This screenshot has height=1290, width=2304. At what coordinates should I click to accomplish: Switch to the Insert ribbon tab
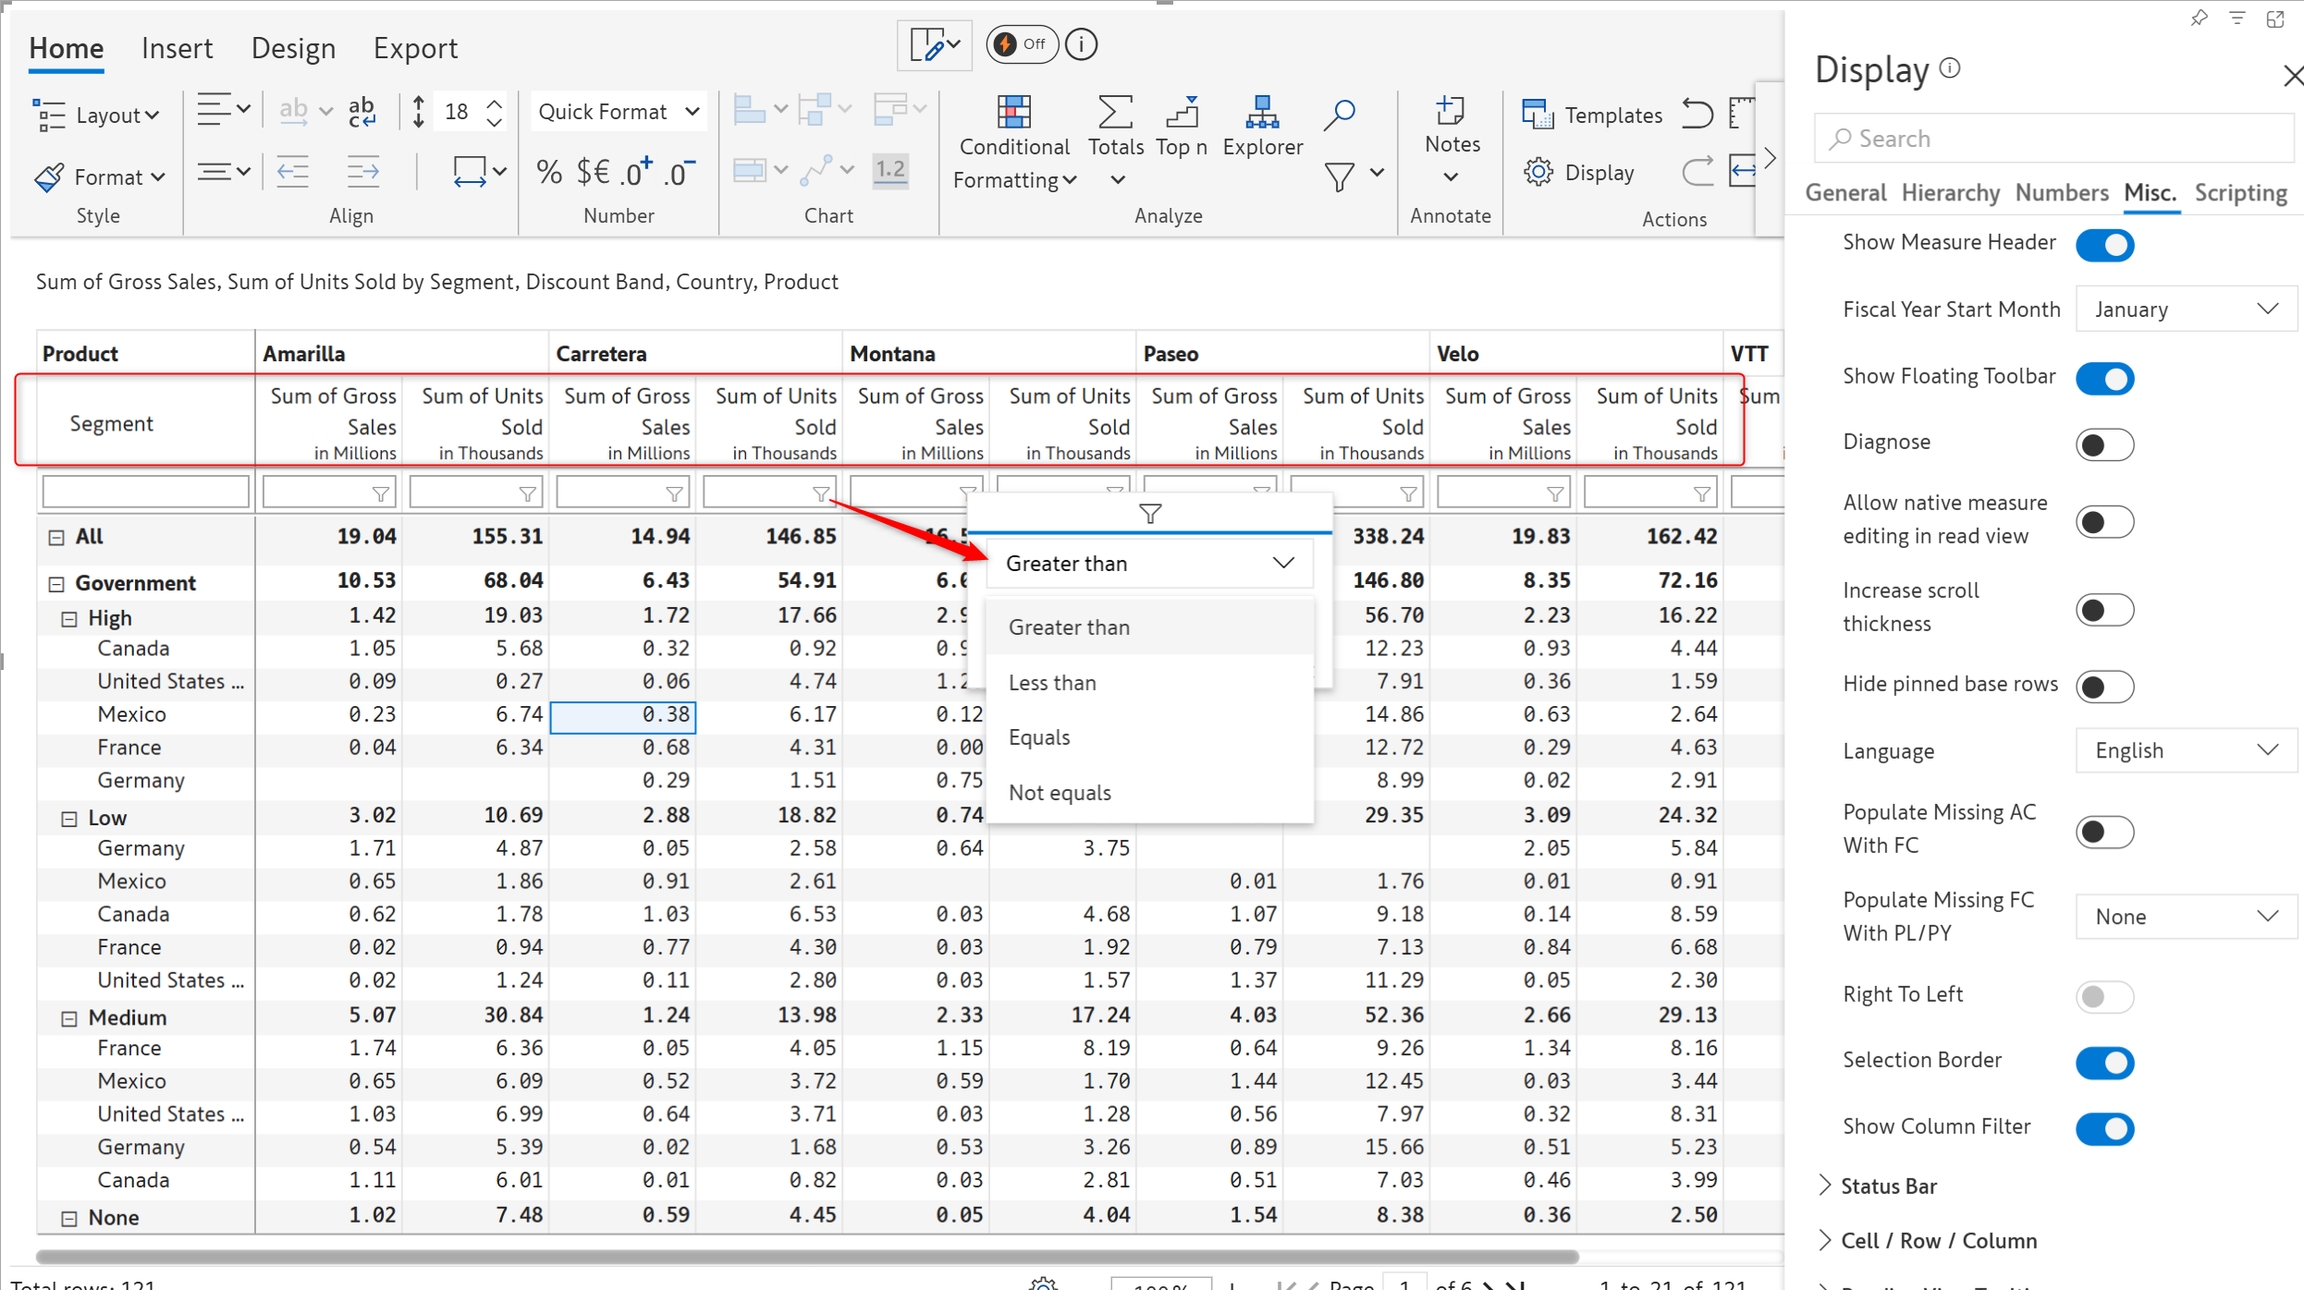(x=176, y=48)
